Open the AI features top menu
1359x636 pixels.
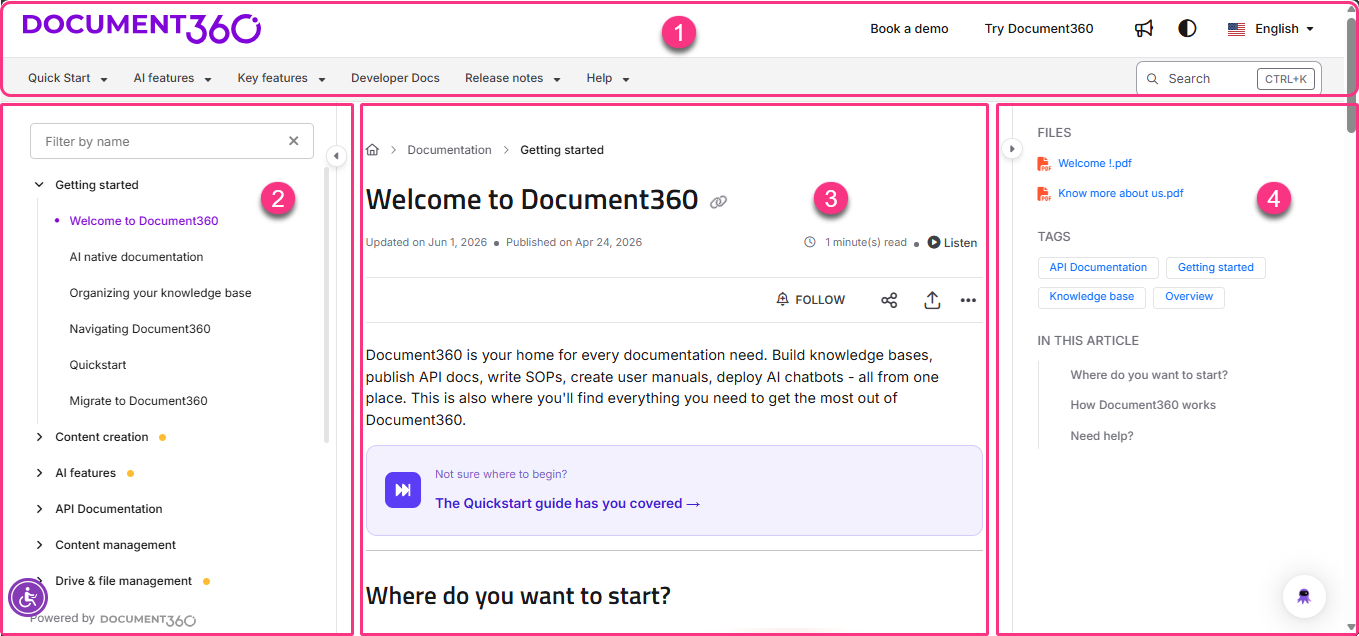173,78
